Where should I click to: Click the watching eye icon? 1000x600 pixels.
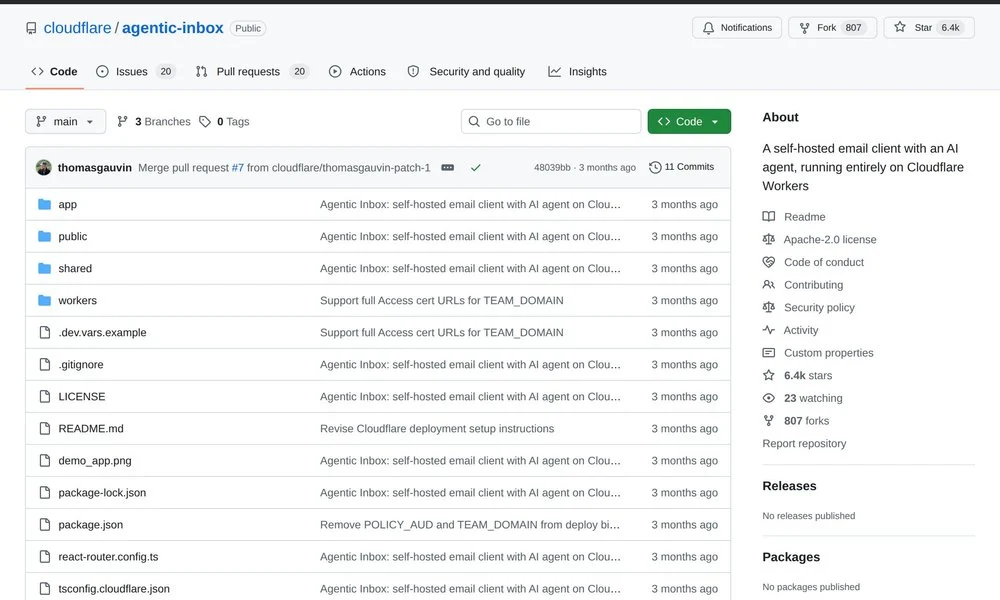tap(768, 398)
